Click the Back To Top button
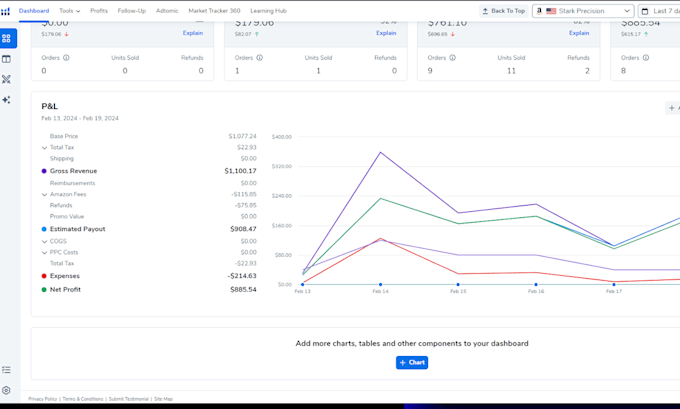The height and width of the screenshot is (409, 680). 503,11
